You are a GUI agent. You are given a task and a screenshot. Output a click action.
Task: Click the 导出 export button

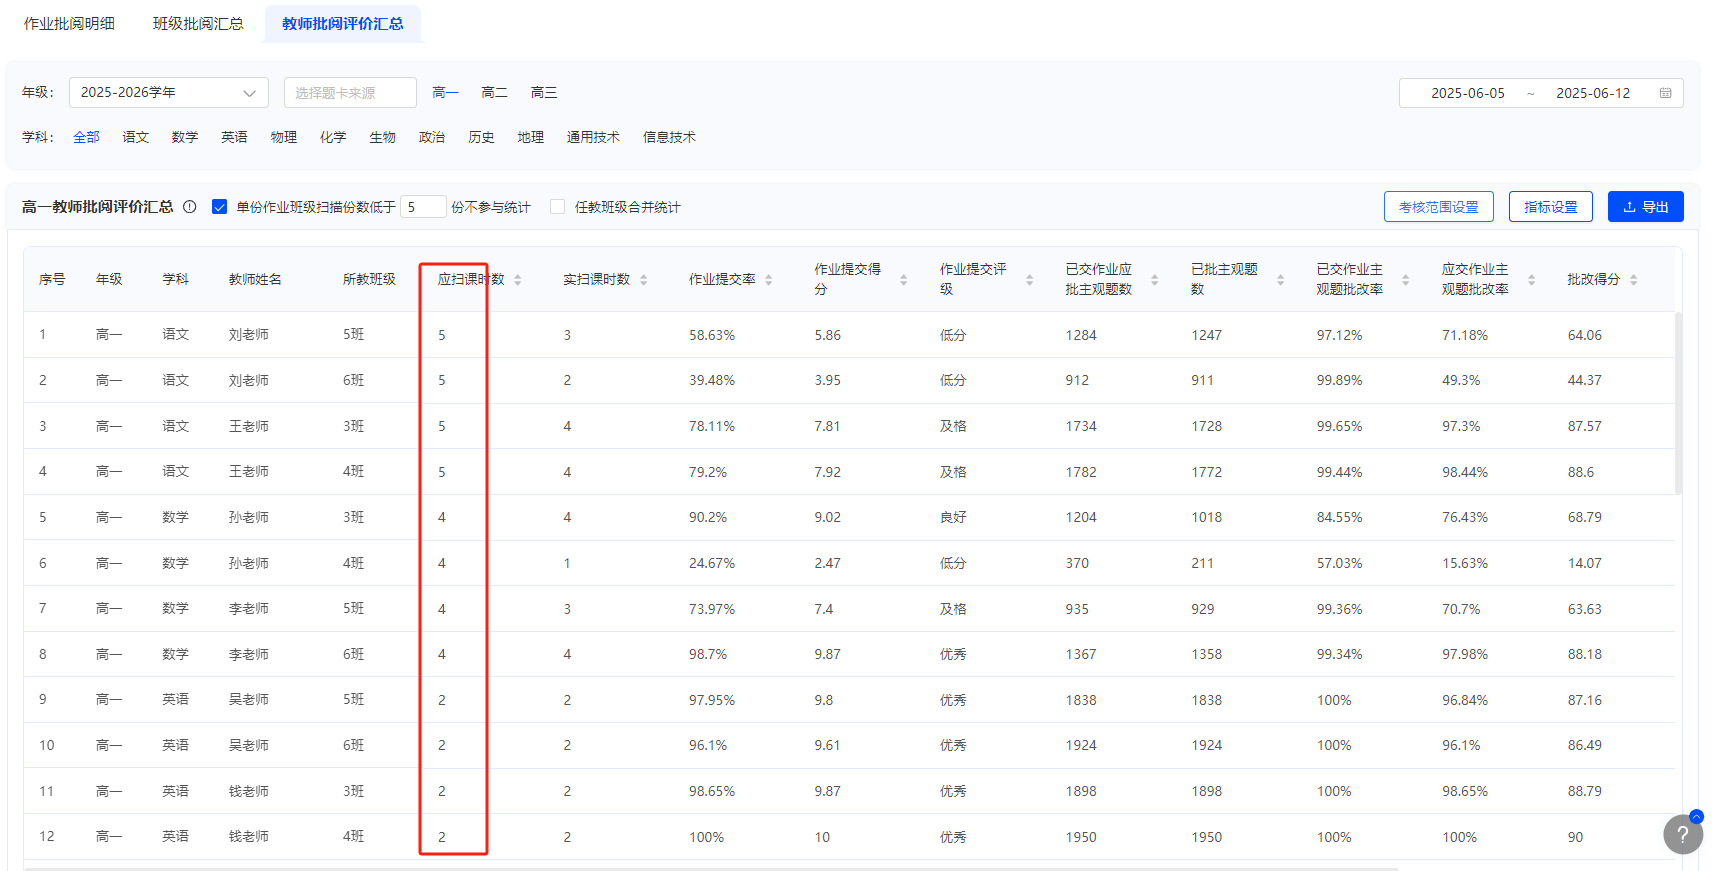pos(1645,207)
